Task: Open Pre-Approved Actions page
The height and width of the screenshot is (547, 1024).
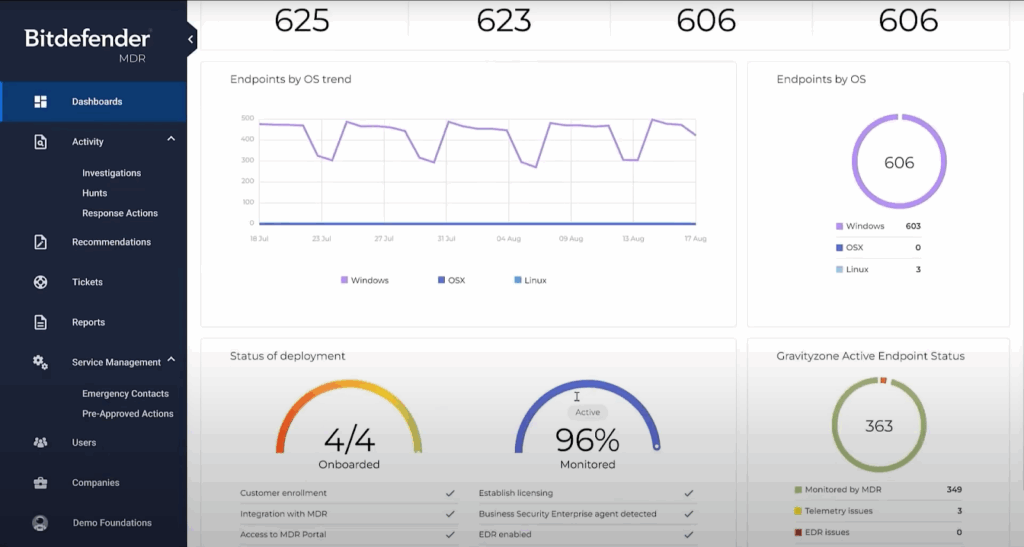Action: 127,414
